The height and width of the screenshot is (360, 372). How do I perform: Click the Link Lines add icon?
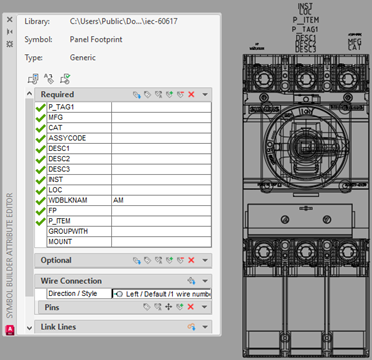pyautogui.click(x=191, y=327)
